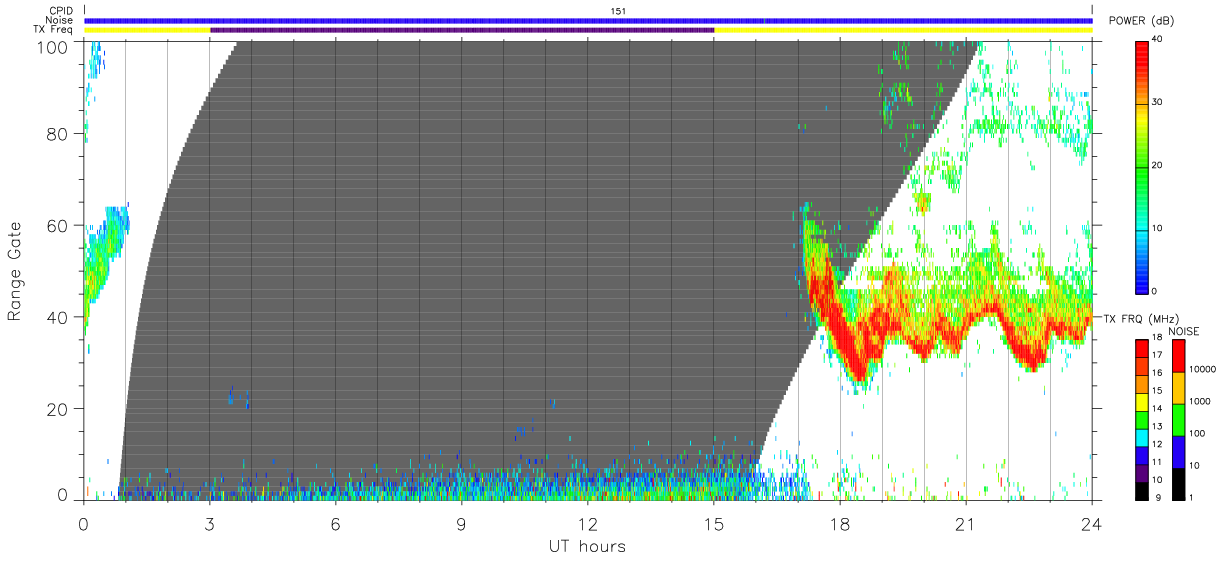1228x567 pixels.
Task: Click the 15 tick label on the UT hours axis
Action: point(714,523)
